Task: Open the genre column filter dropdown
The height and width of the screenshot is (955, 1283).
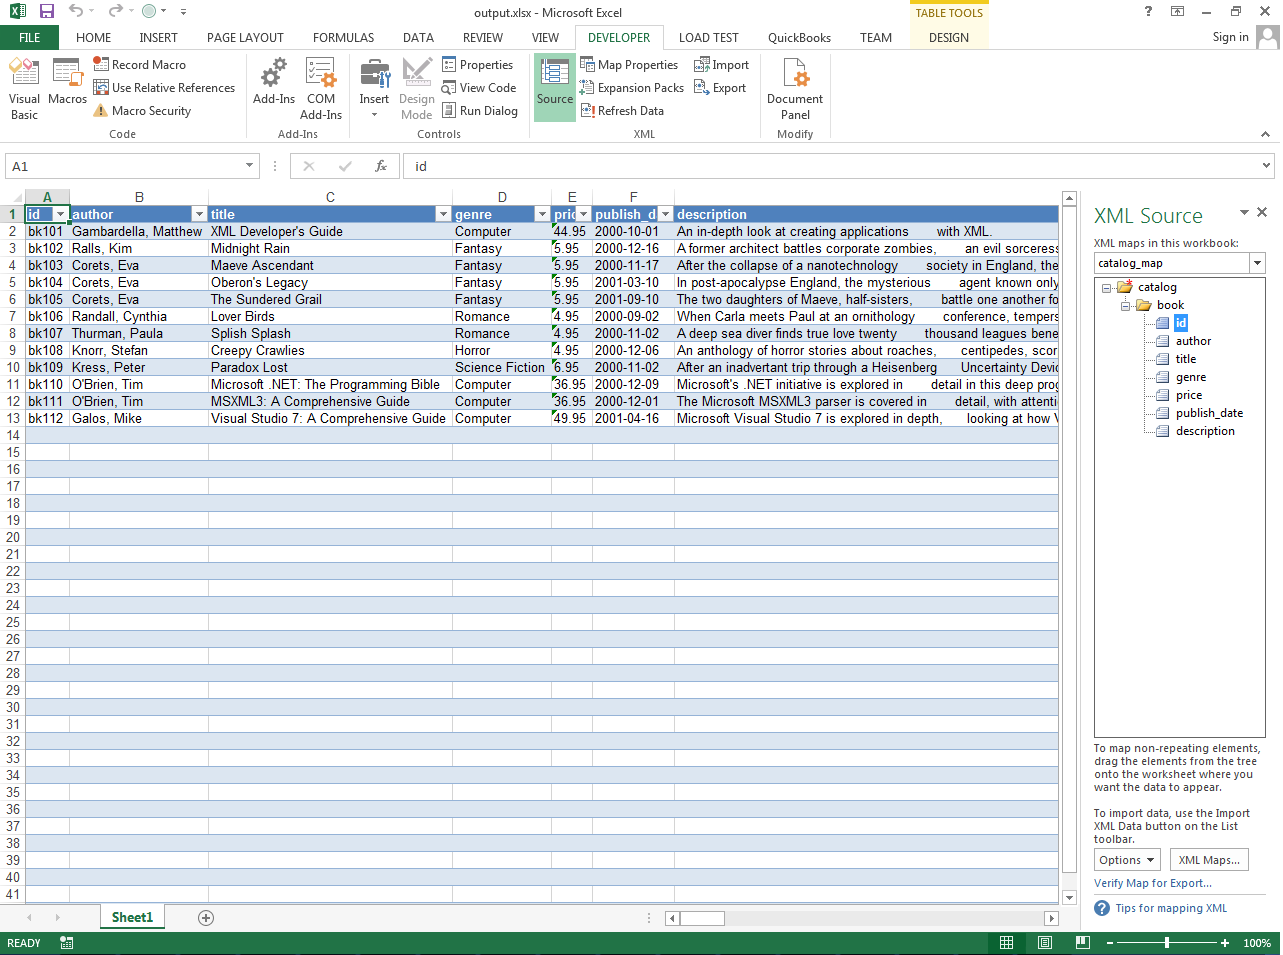Action: pyautogui.click(x=542, y=215)
